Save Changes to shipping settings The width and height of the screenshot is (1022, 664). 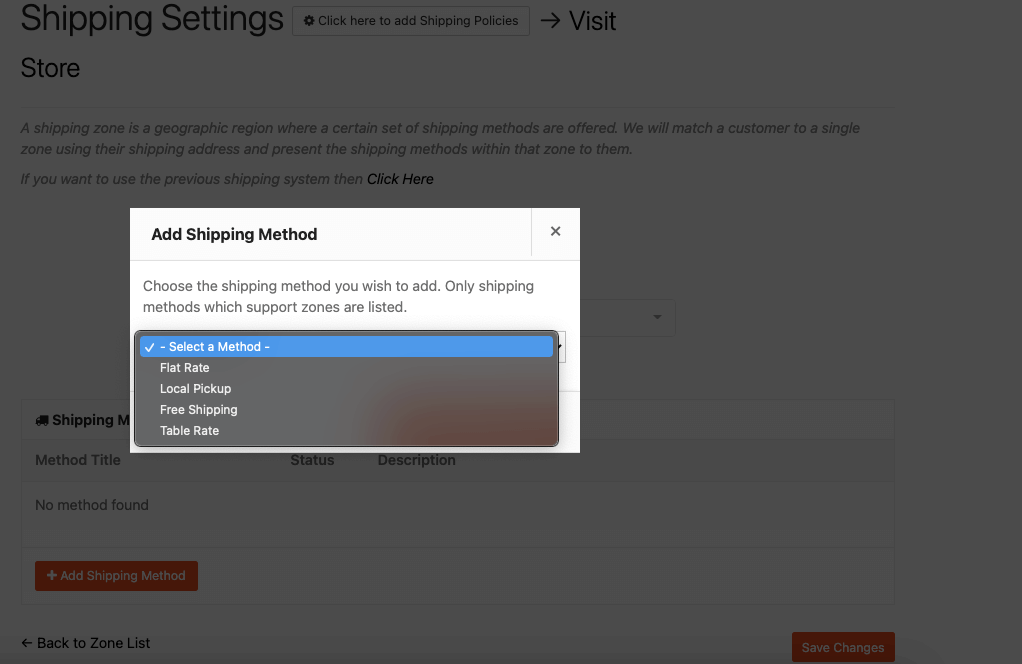pos(842,646)
